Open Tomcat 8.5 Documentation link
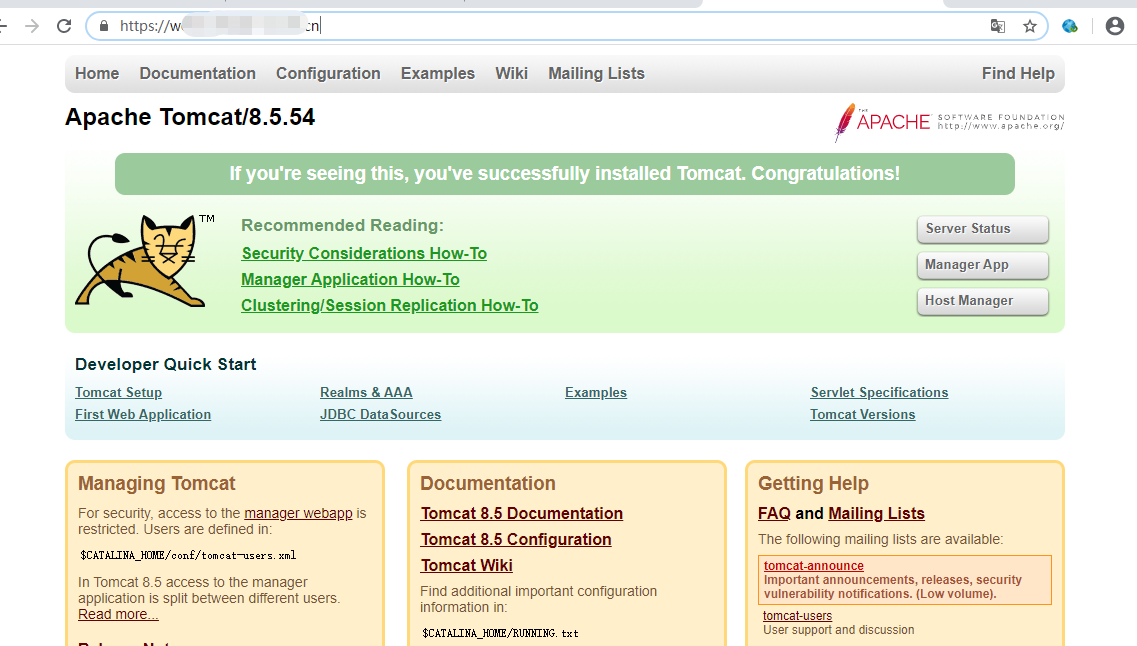This screenshot has width=1137, height=646. [521, 513]
